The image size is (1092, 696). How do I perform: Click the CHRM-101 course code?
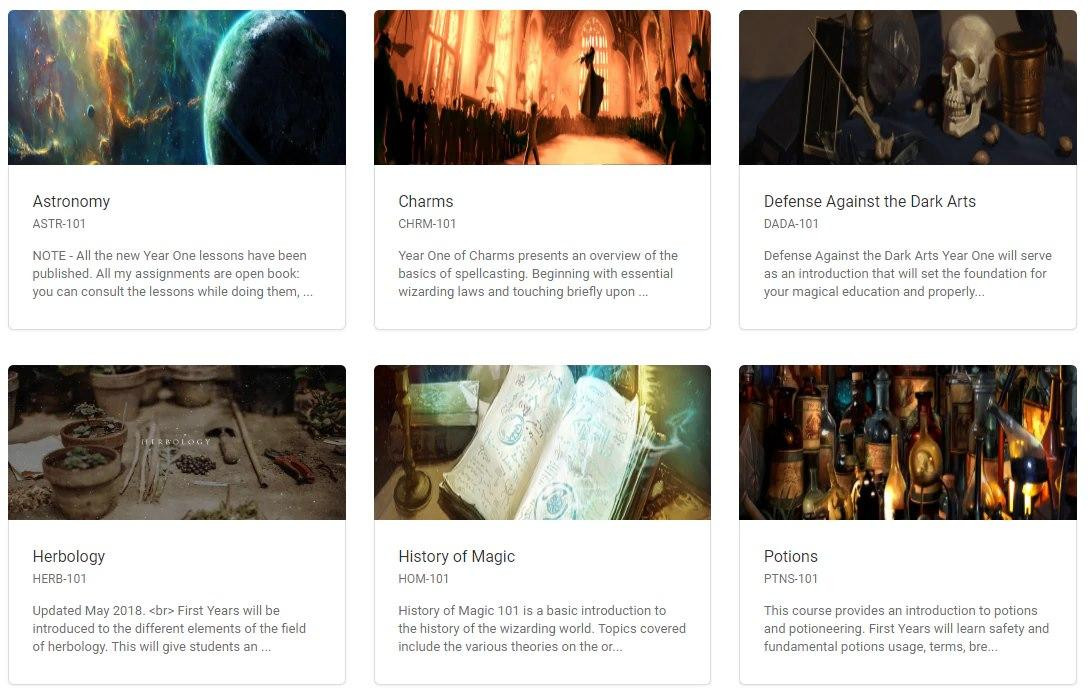(427, 224)
